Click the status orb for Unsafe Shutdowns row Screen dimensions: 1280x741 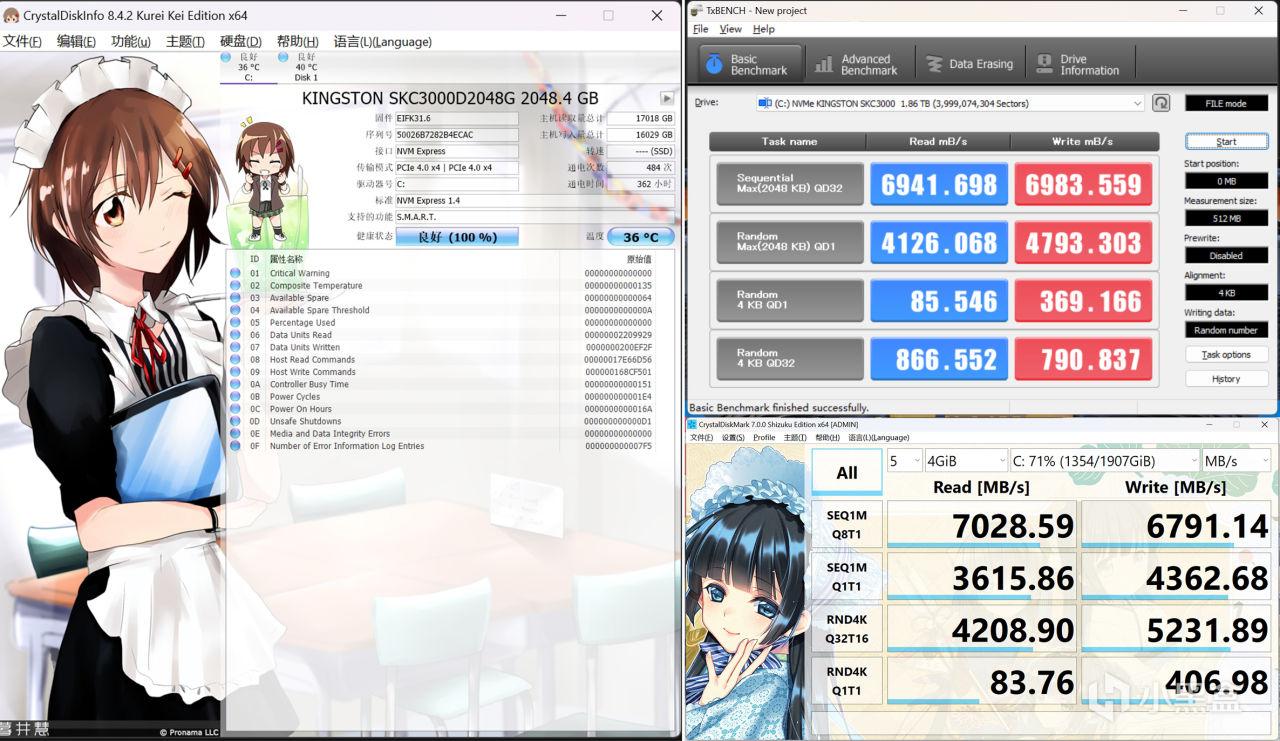[235, 421]
